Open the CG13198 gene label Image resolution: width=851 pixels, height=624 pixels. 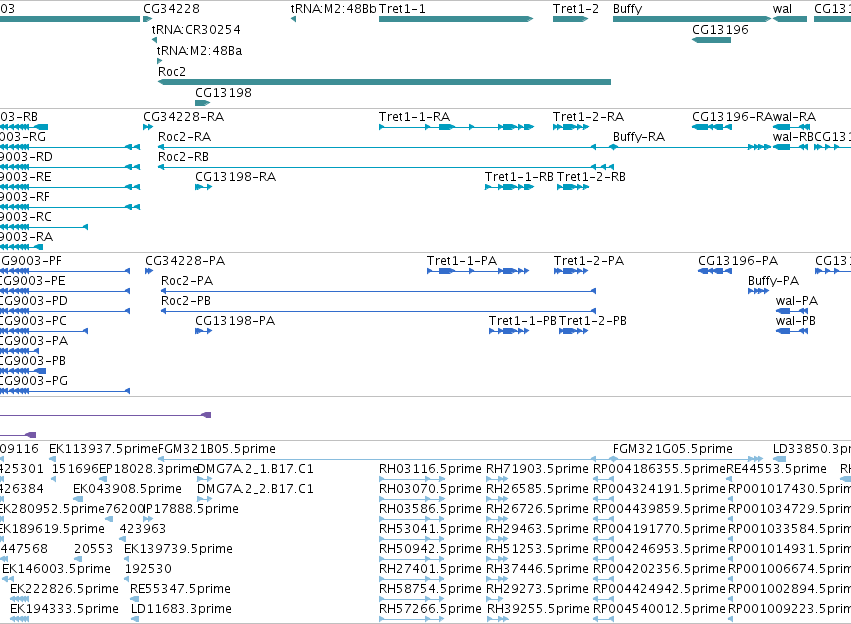coord(223,93)
